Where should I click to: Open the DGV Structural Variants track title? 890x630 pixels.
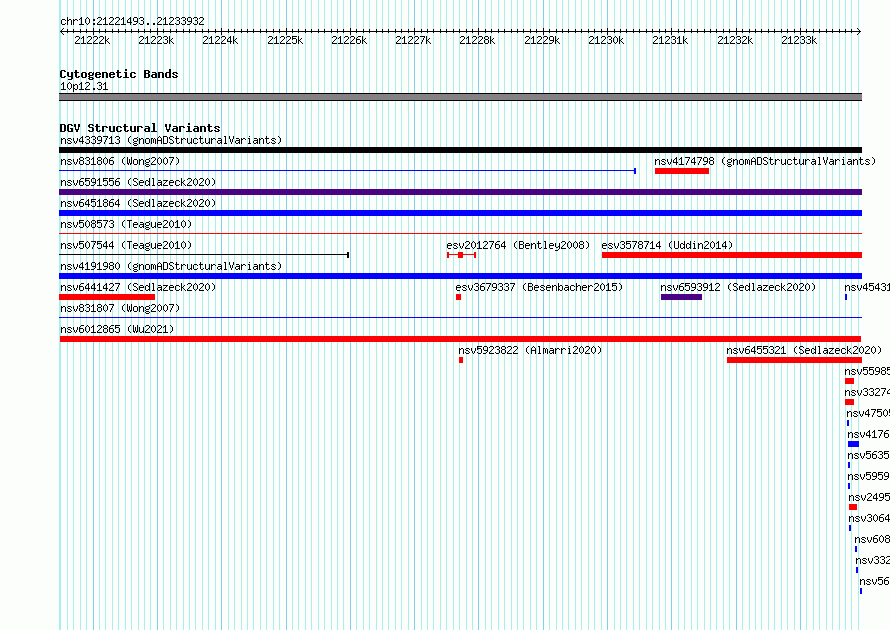(x=140, y=128)
